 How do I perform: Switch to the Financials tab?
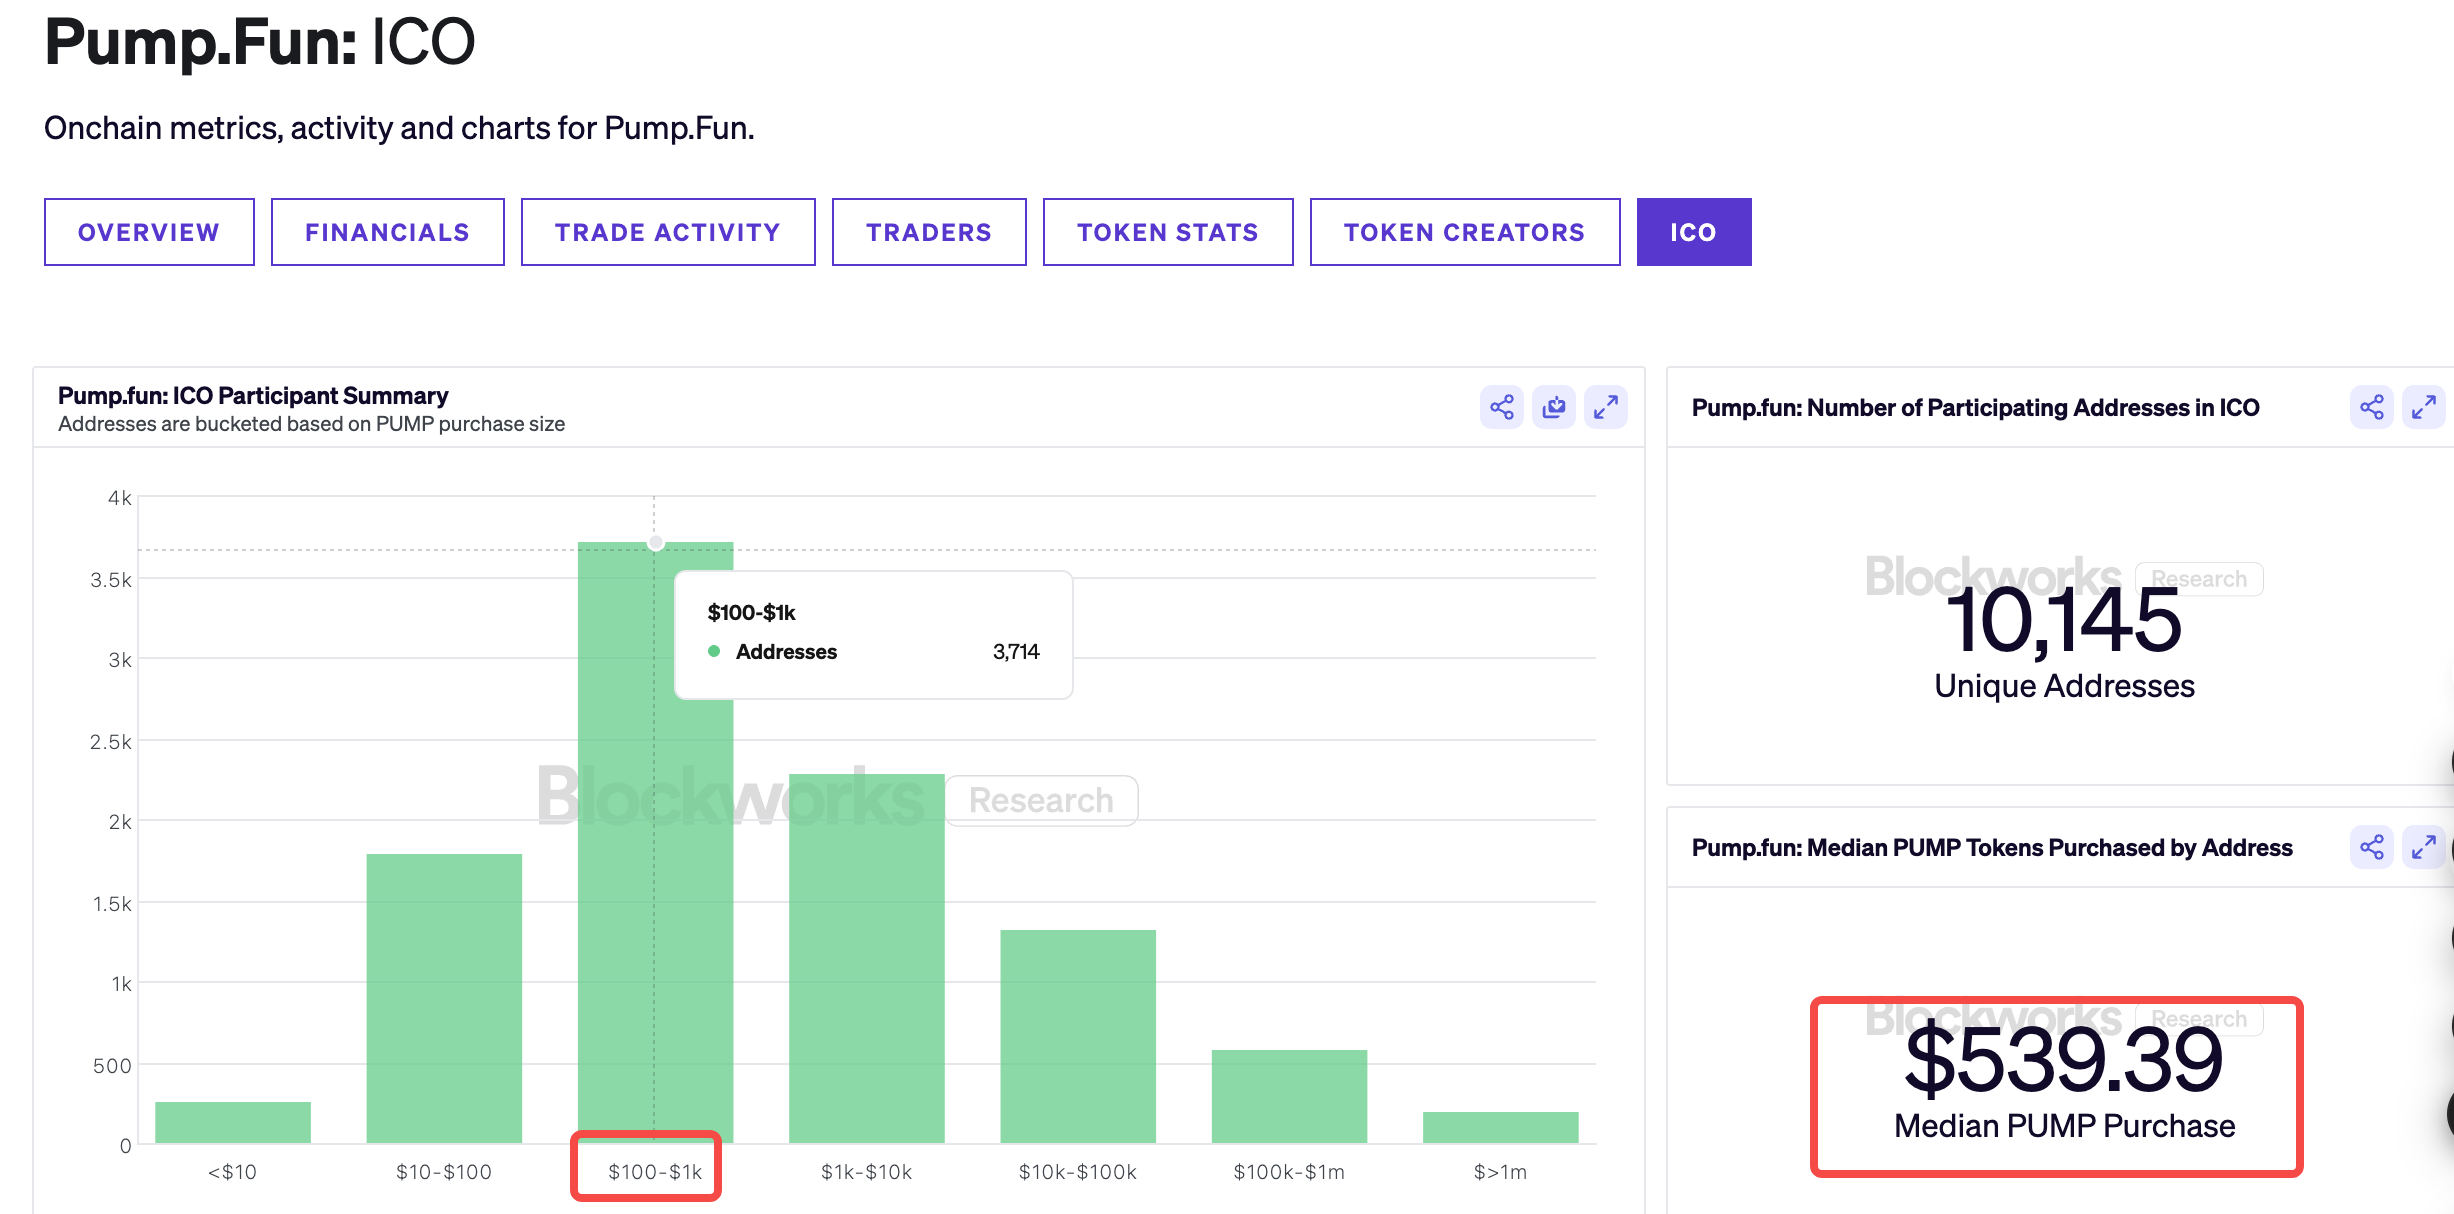pyautogui.click(x=387, y=232)
